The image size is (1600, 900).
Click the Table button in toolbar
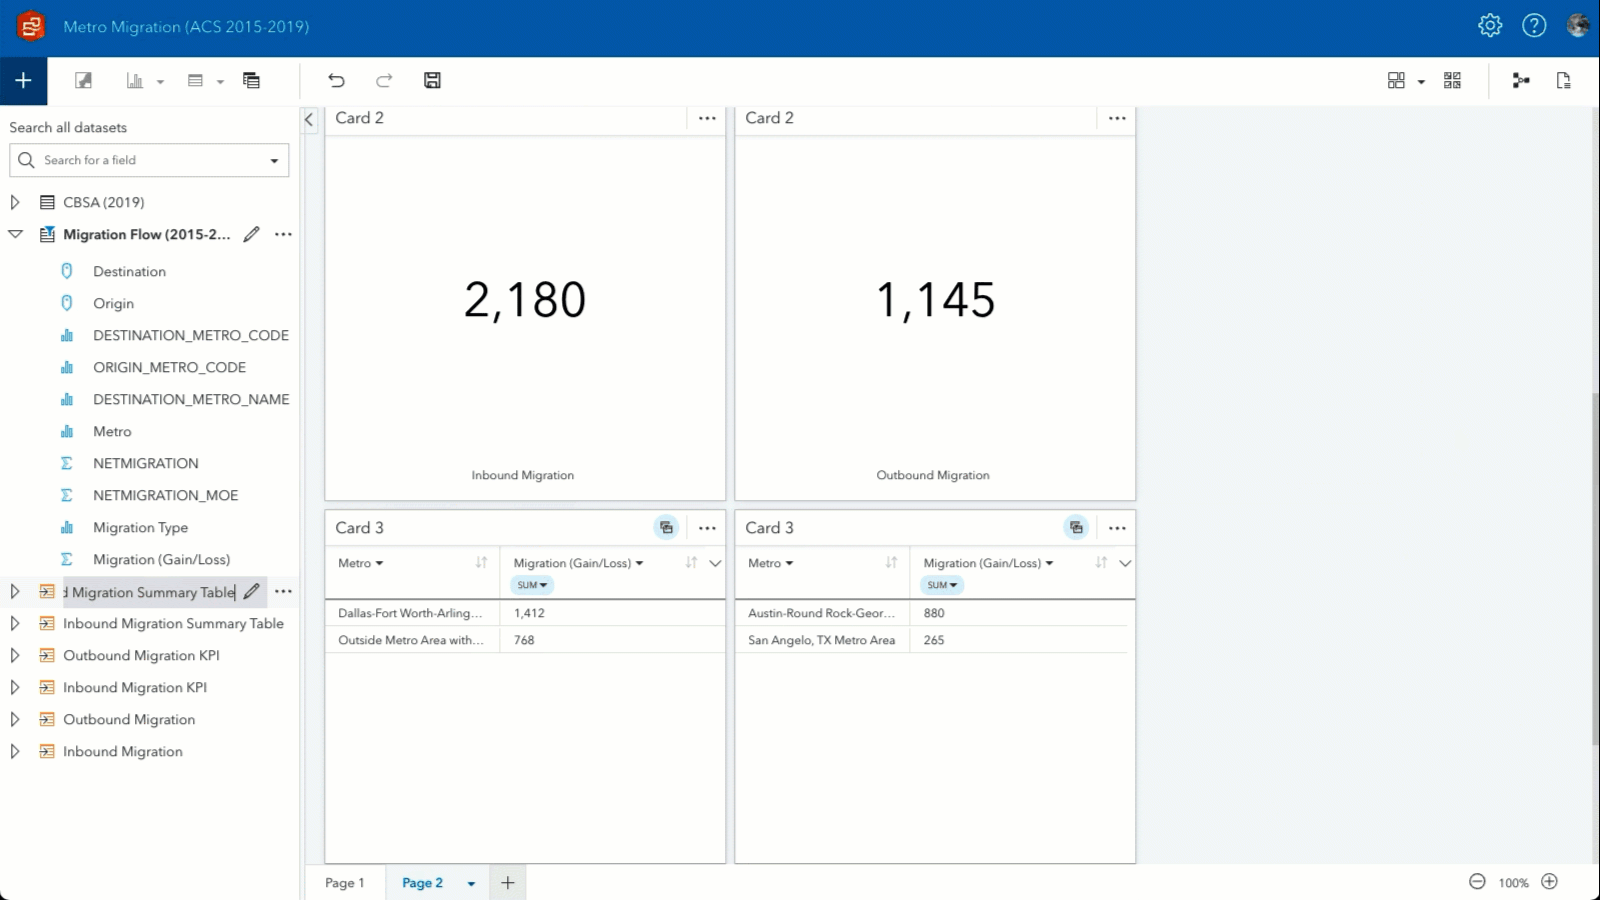click(195, 81)
